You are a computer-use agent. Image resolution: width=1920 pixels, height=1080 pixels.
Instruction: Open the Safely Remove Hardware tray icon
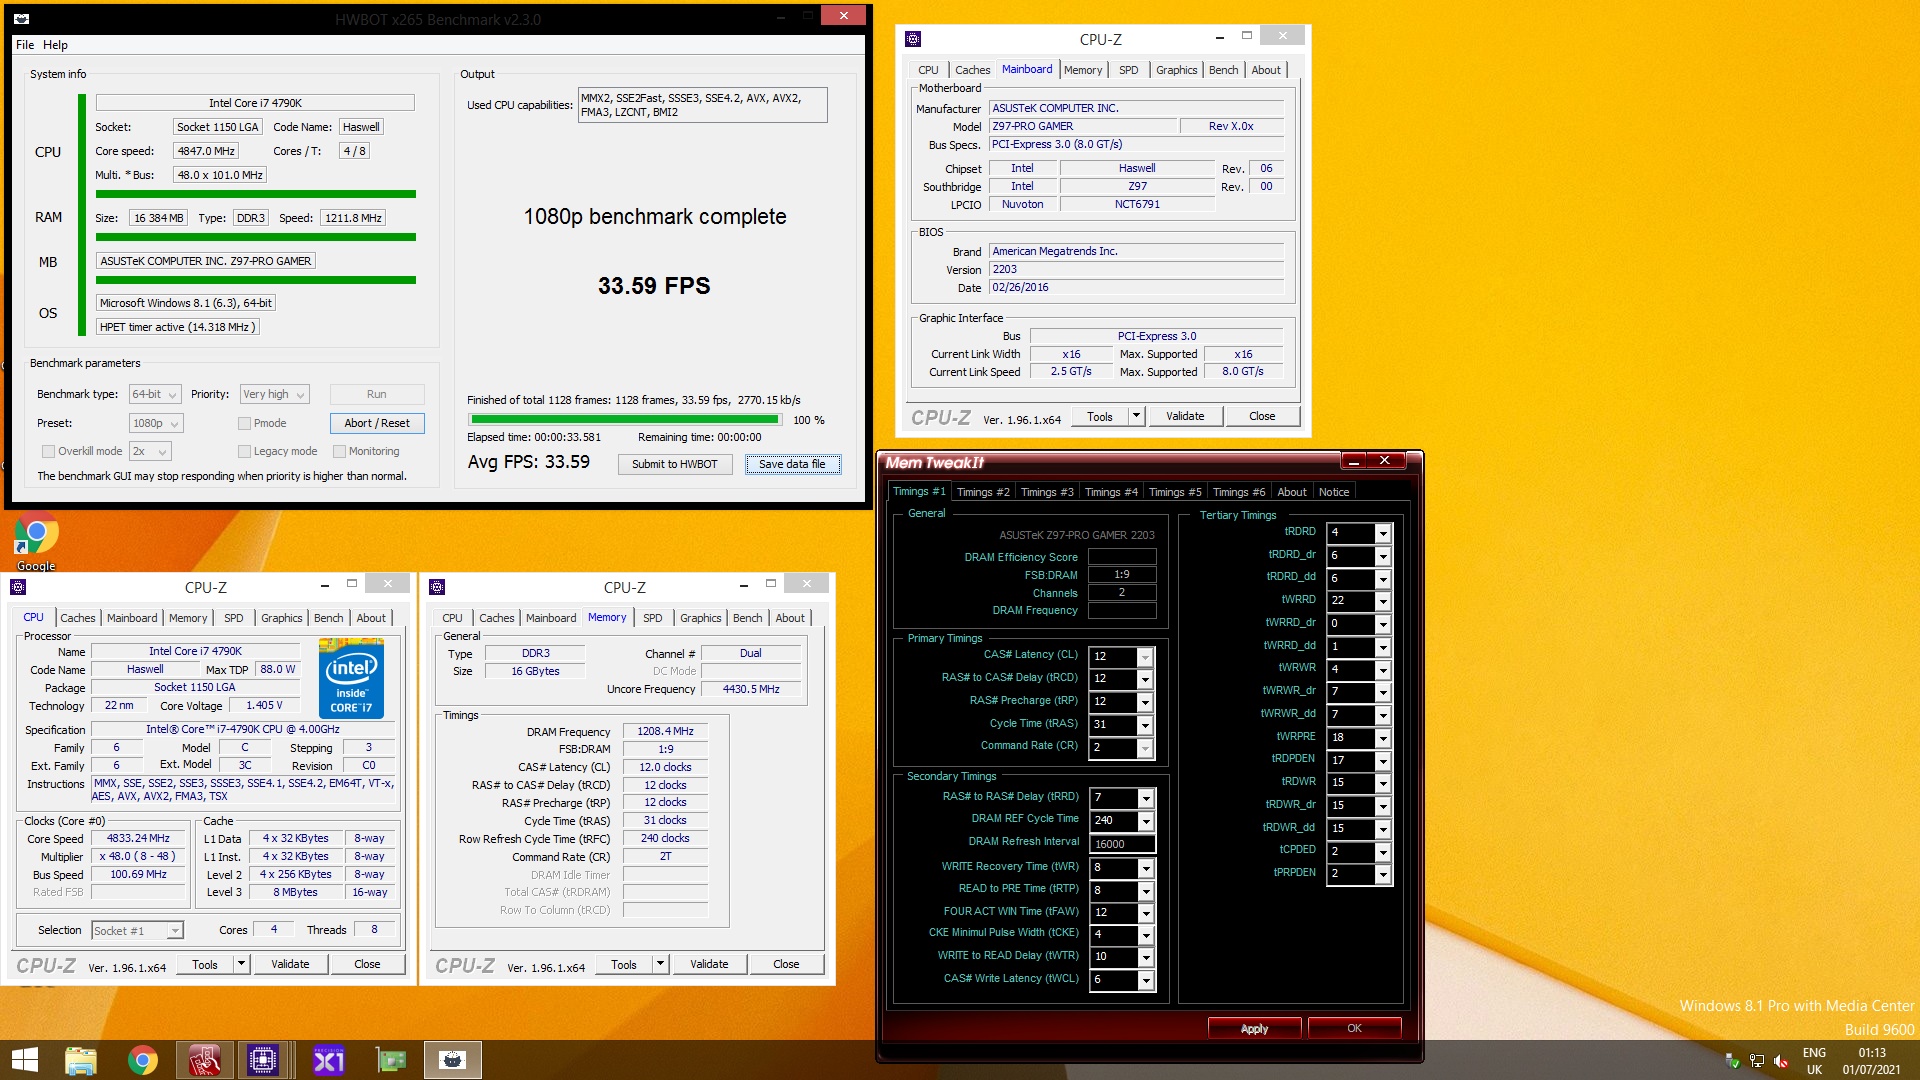tap(1732, 1061)
